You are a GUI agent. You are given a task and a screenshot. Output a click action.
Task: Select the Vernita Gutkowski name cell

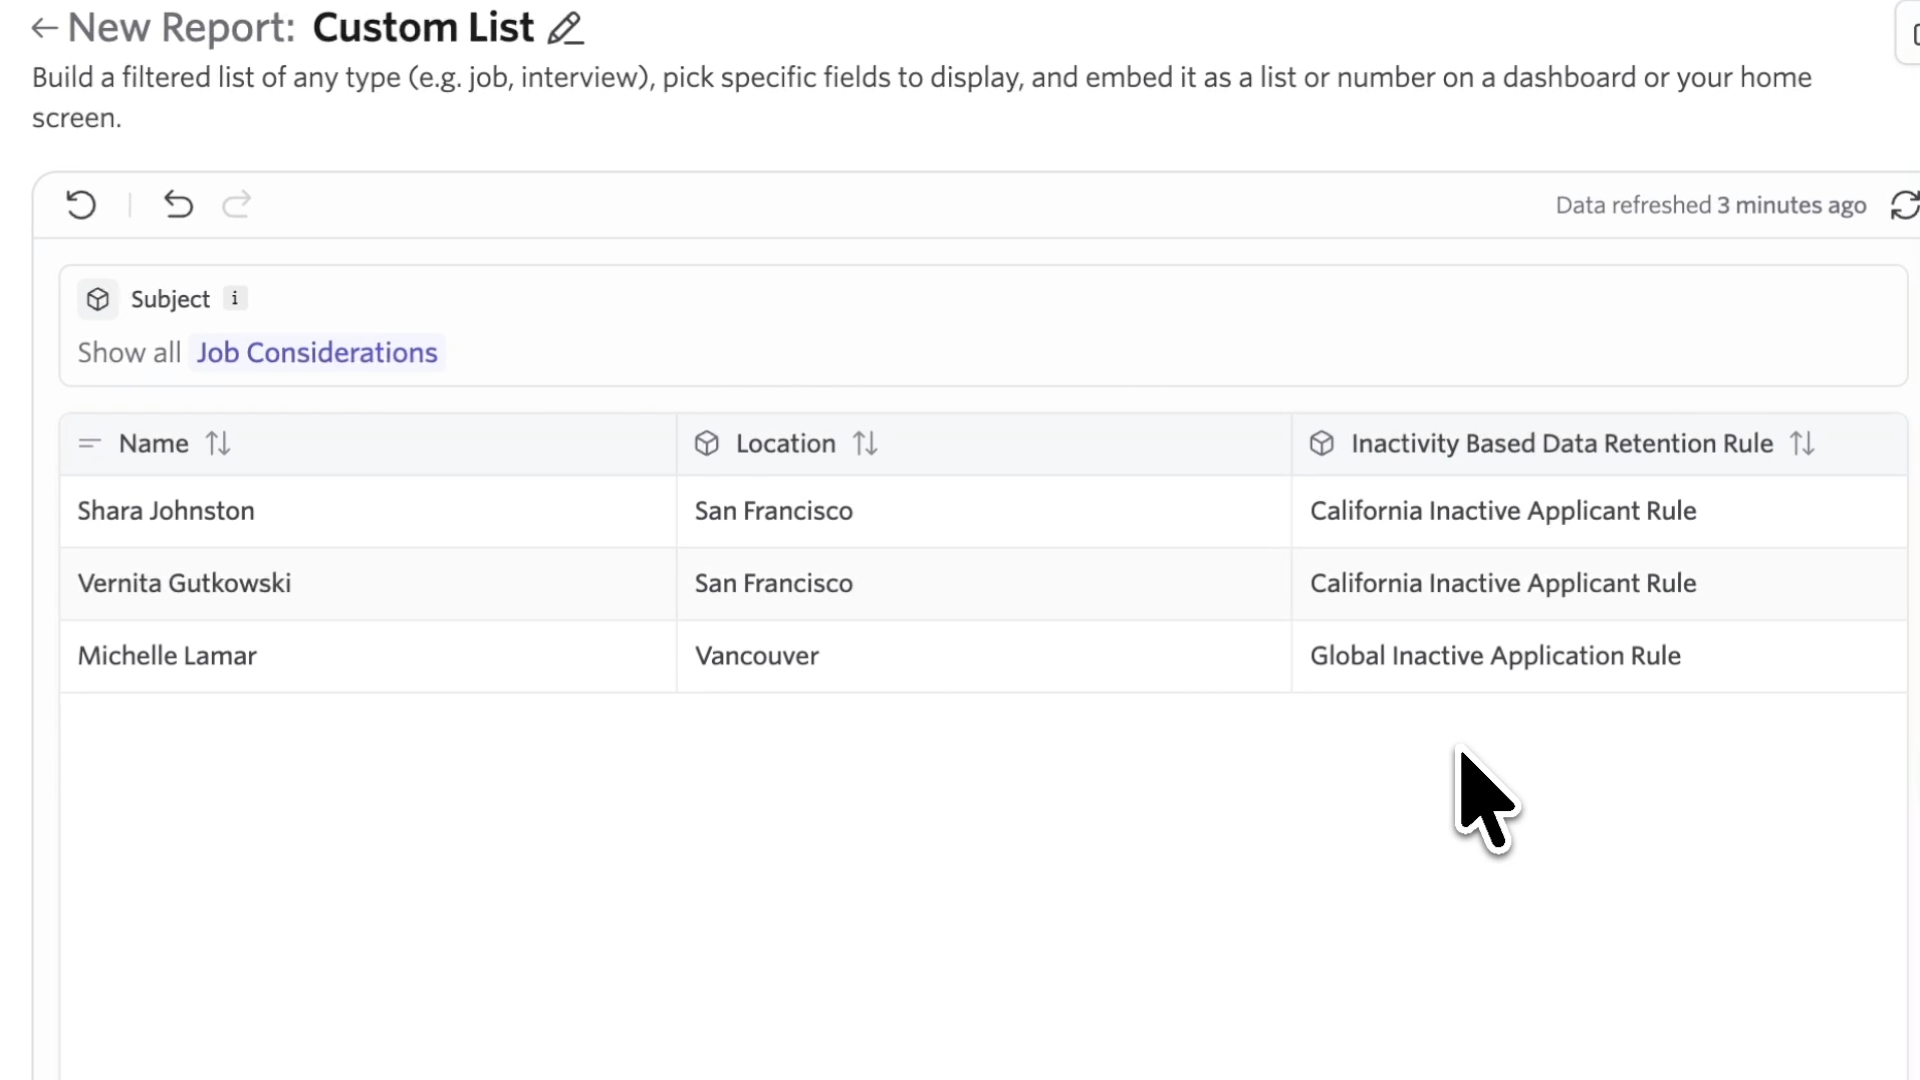pyautogui.click(x=184, y=584)
